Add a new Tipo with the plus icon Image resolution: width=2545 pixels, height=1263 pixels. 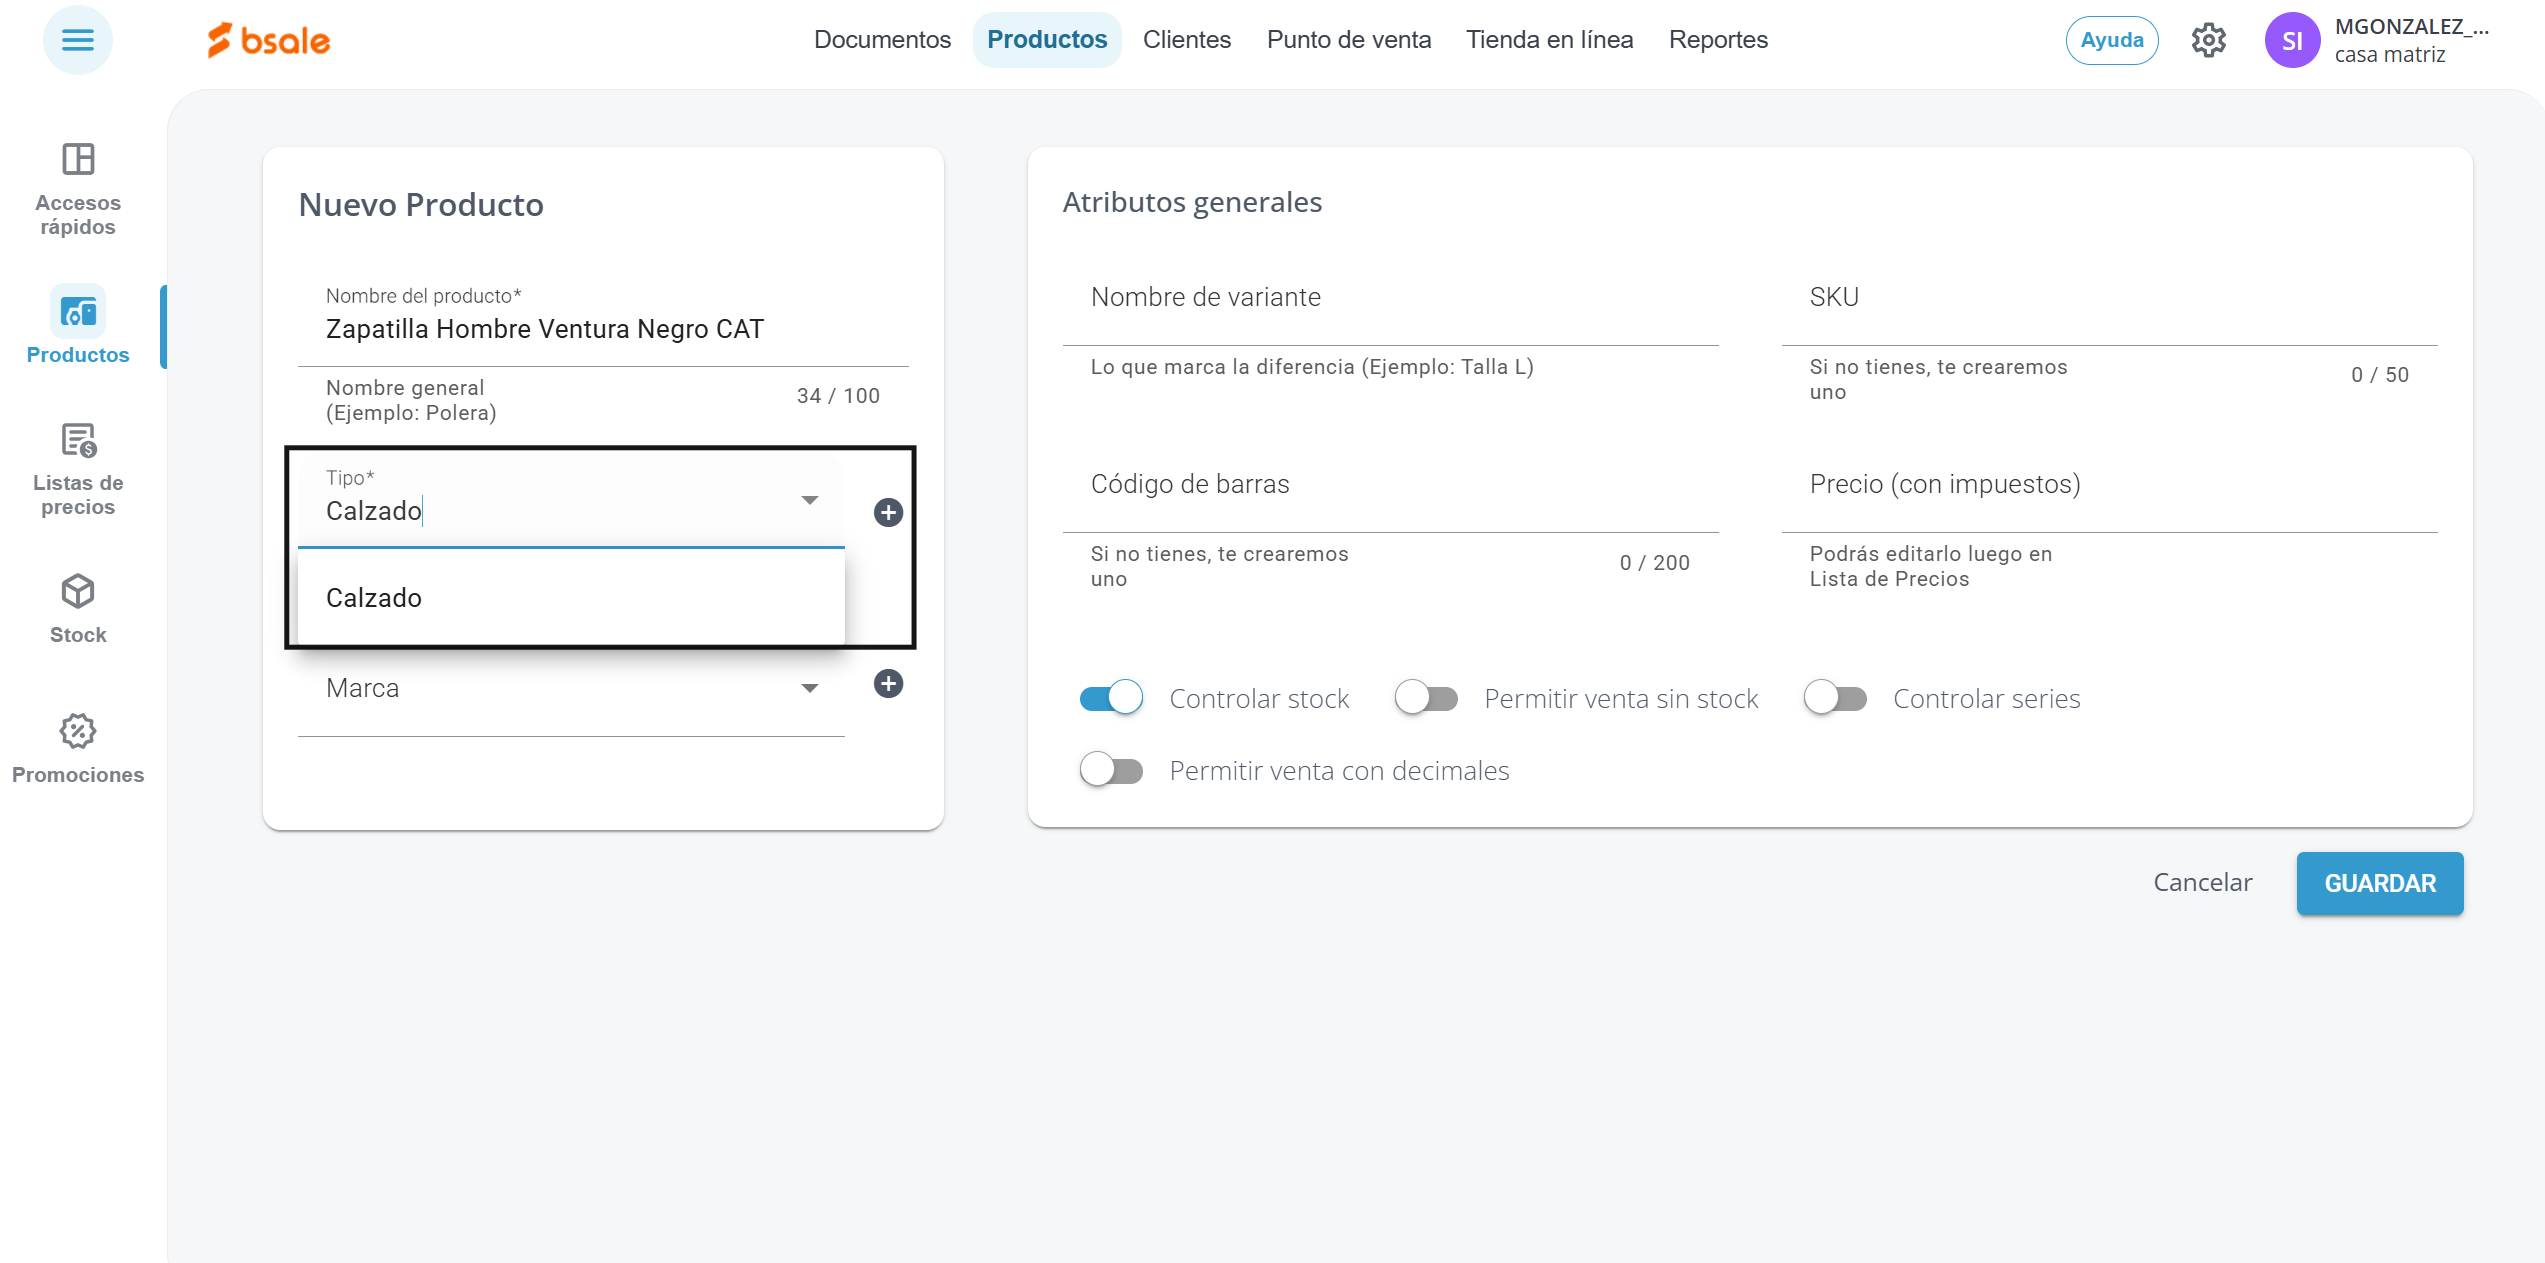(x=888, y=512)
